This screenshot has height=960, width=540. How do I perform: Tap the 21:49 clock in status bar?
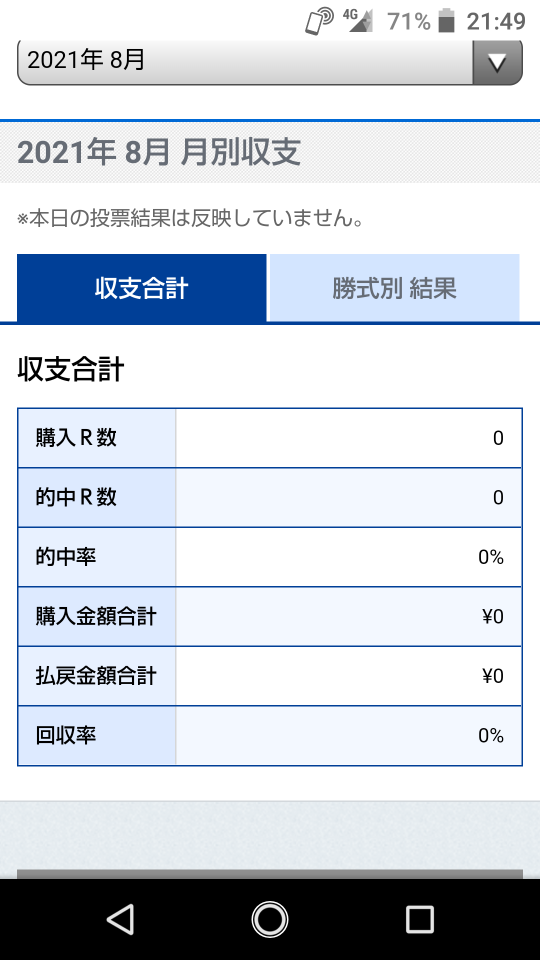pyautogui.click(x=496, y=21)
